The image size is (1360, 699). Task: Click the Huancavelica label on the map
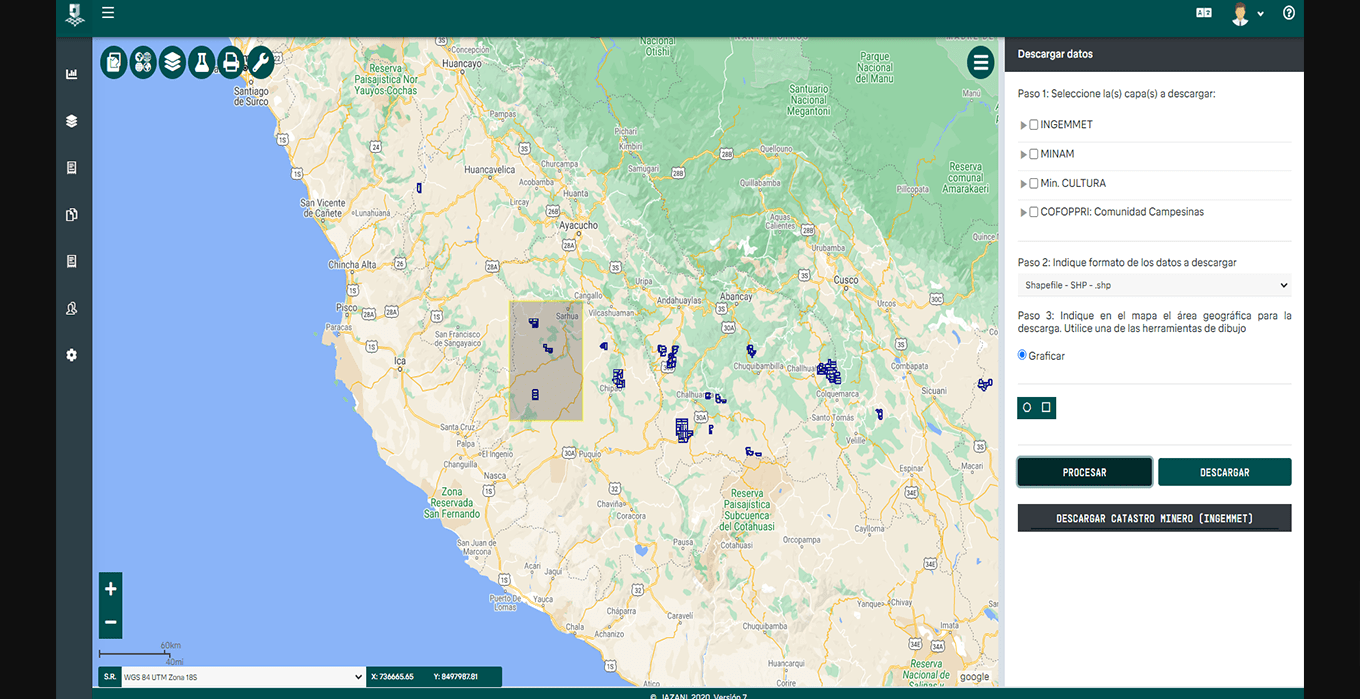(x=490, y=170)
